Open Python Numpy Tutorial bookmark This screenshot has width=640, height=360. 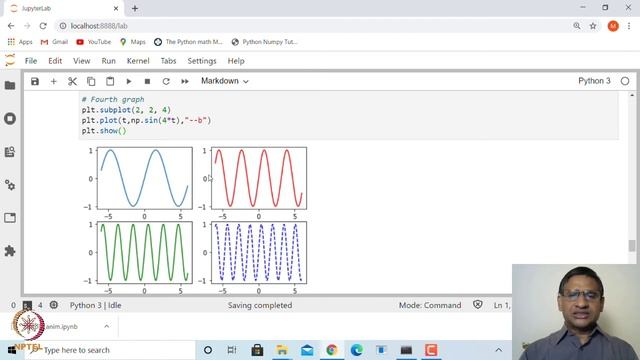click(x=264, y=42)
